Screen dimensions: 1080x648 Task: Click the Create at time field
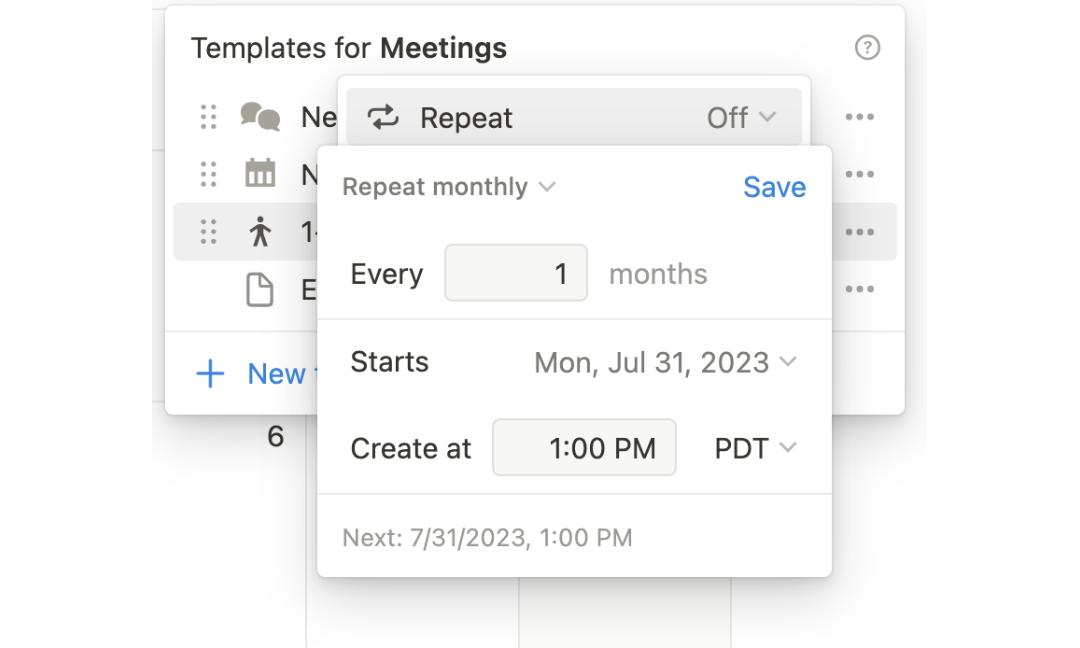[584, 448]
